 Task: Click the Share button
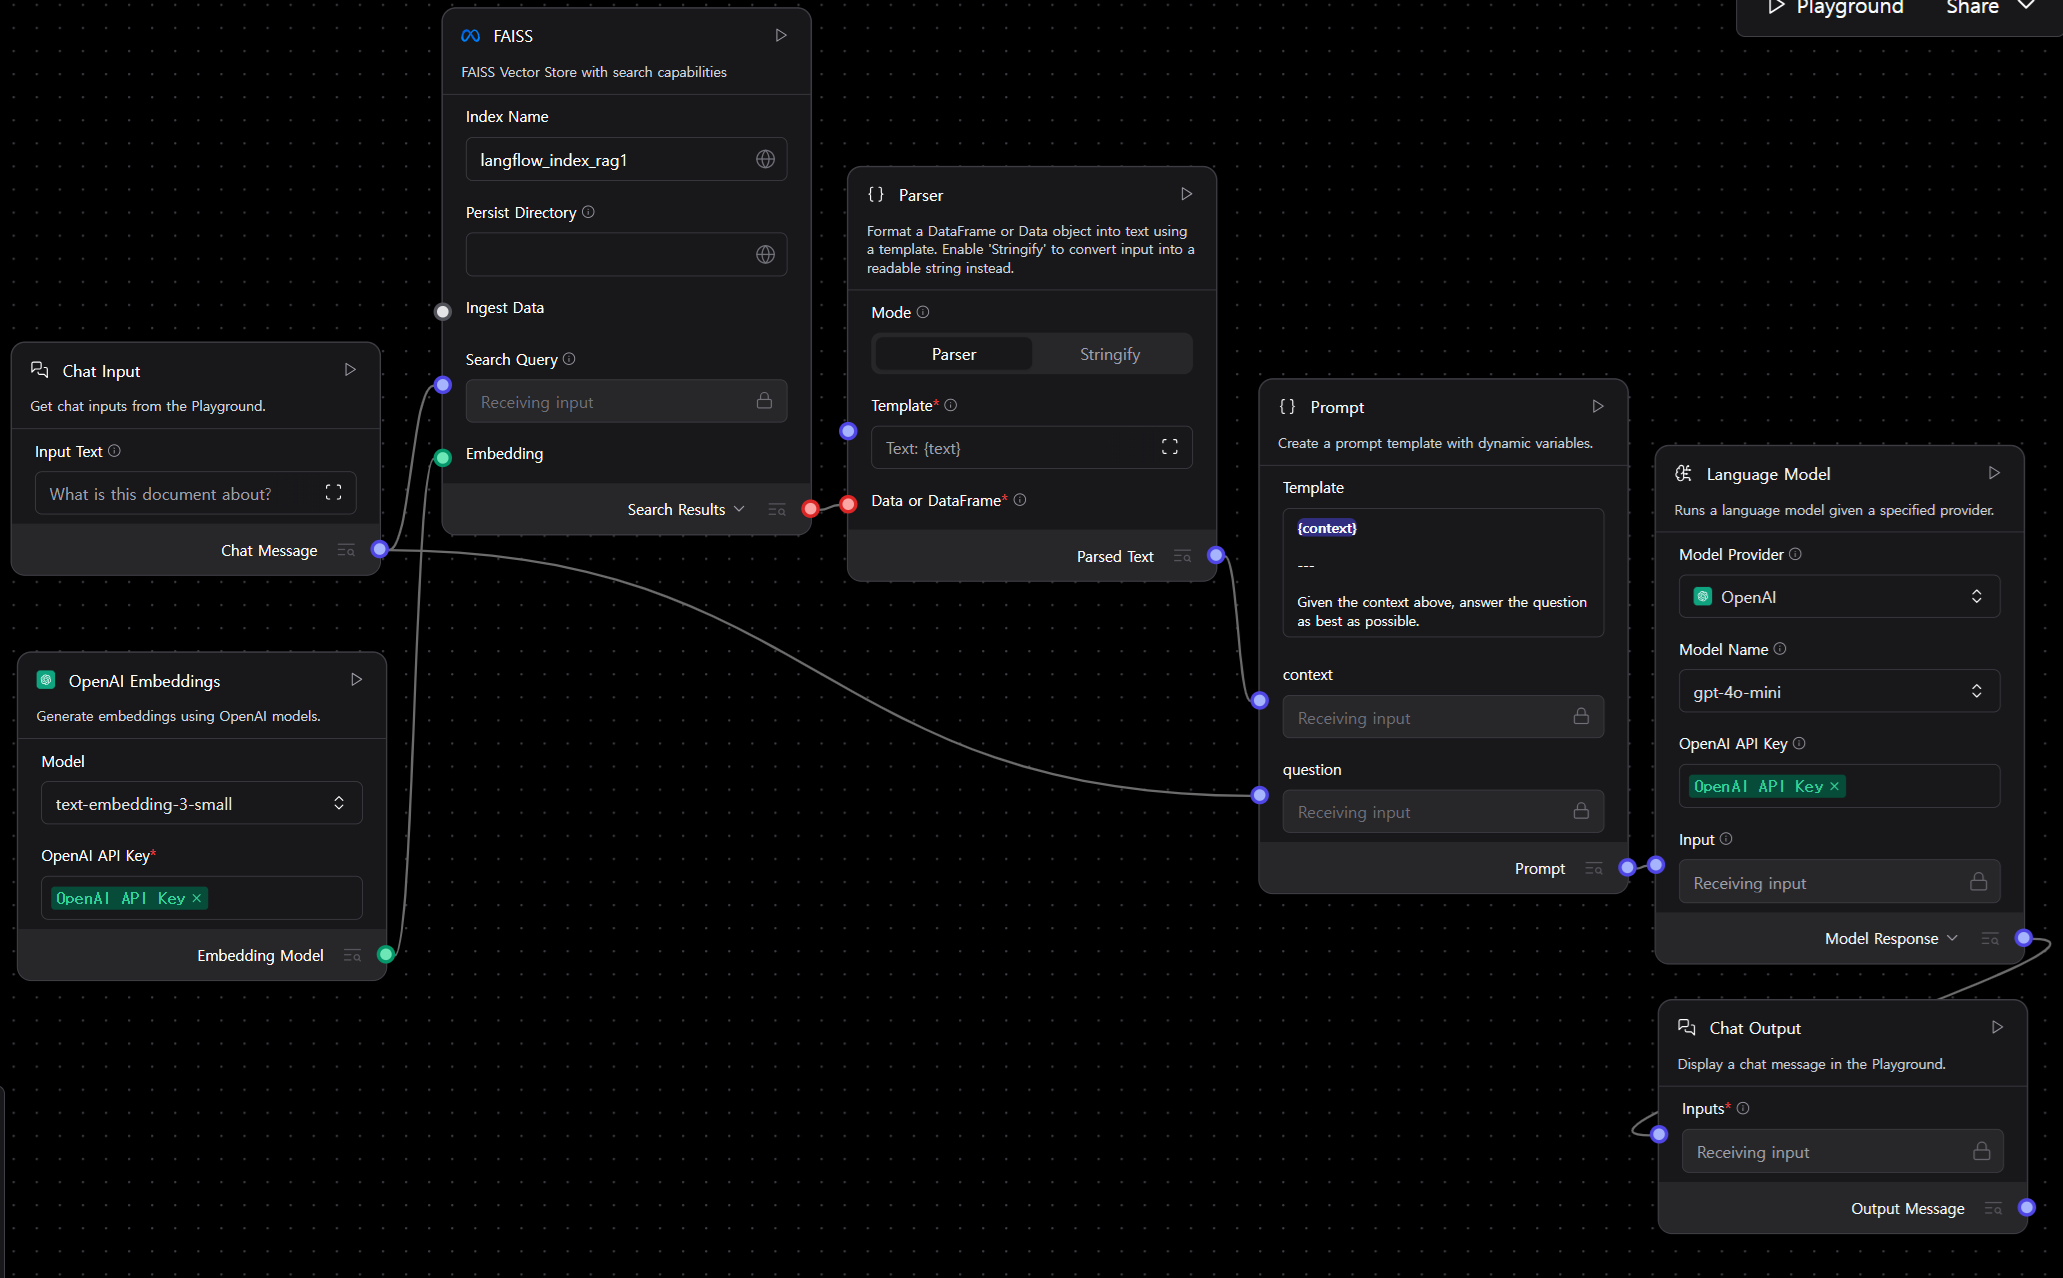(1972, 8)
